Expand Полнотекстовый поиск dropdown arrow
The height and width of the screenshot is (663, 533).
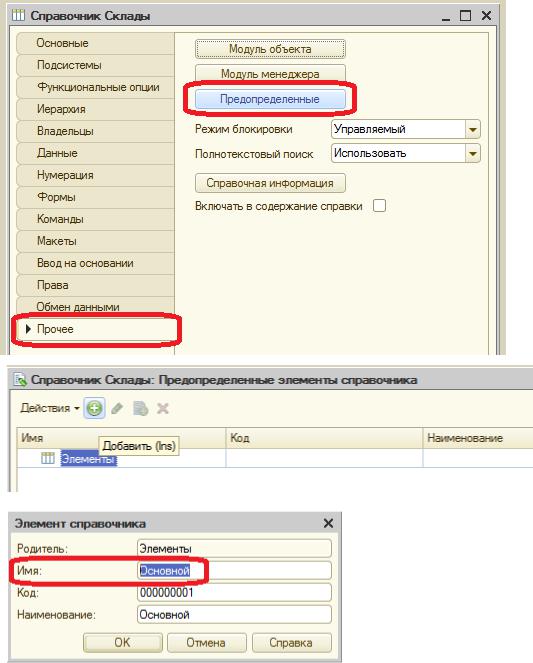(x=473, y=153)
